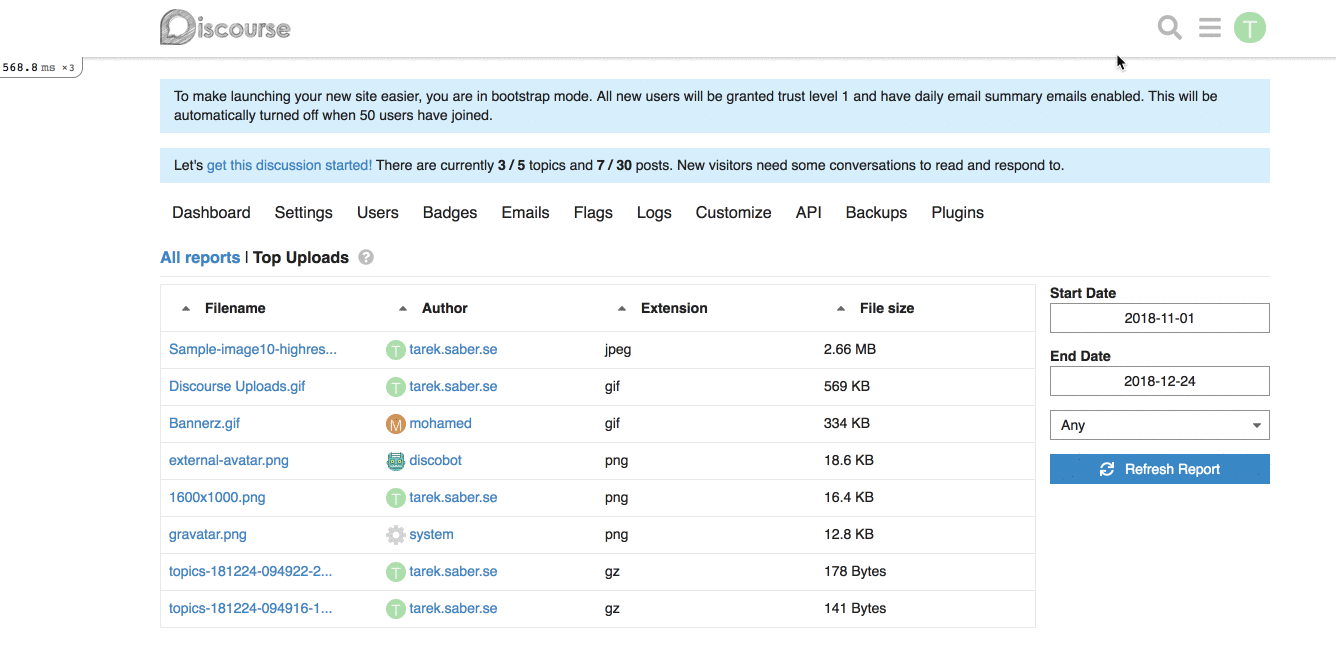Open Sample-image10-highres file link
The image size is (1336, 658).
click(253, 349)
